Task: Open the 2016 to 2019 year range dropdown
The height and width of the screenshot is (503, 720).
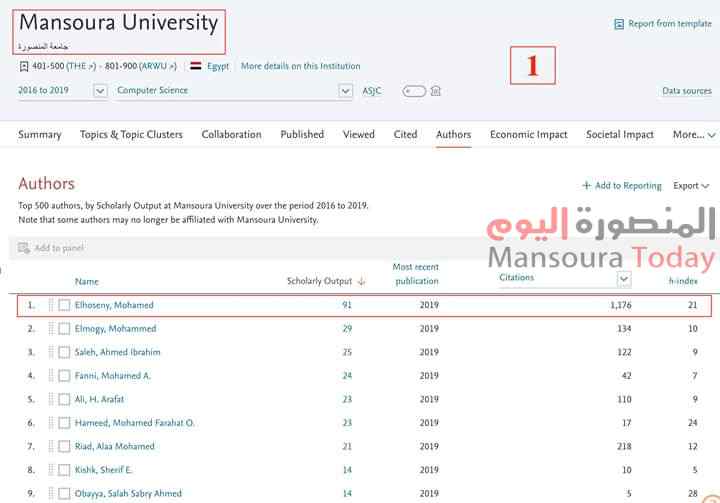Action: coord(100,91)
